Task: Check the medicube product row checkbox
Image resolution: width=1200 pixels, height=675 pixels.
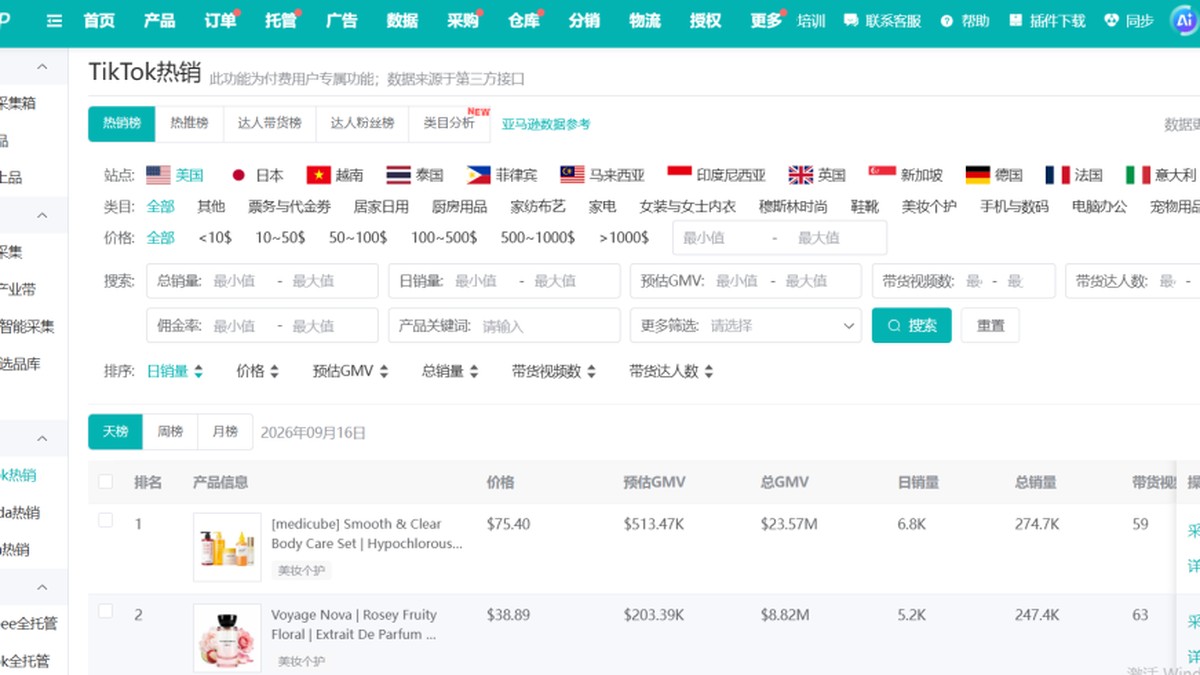Action: pyautogui.click(x=106, y=520)
